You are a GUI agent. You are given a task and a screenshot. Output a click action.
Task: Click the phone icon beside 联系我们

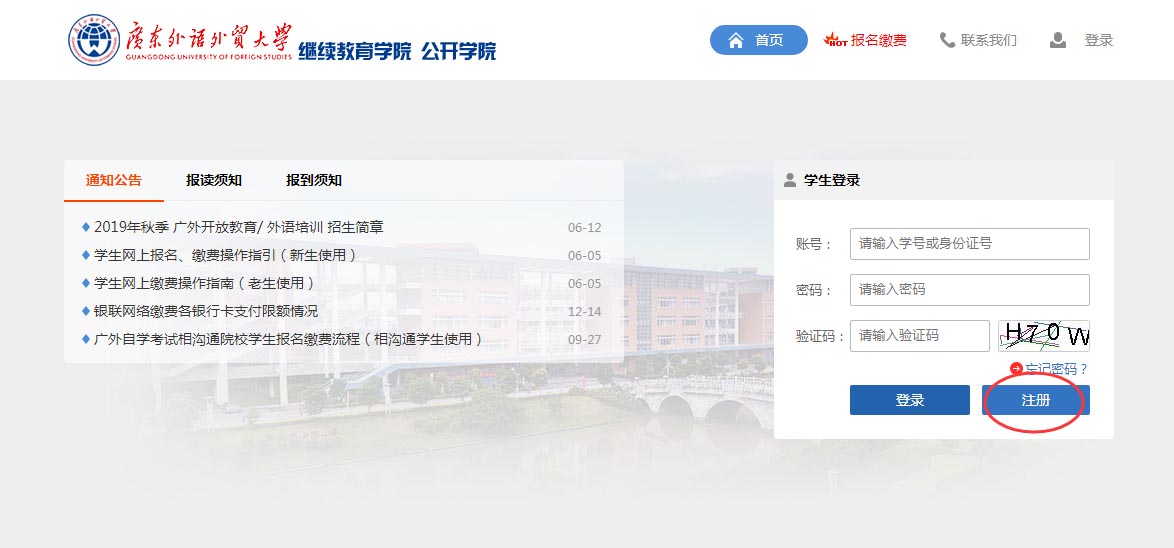(x=947, y=41)
